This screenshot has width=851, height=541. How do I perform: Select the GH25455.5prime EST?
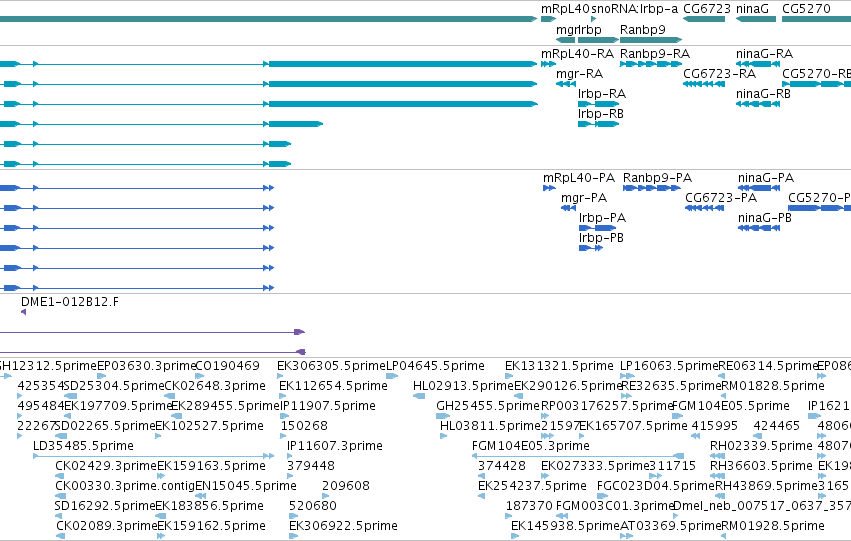pyautogui.click(x=443, y=416)
